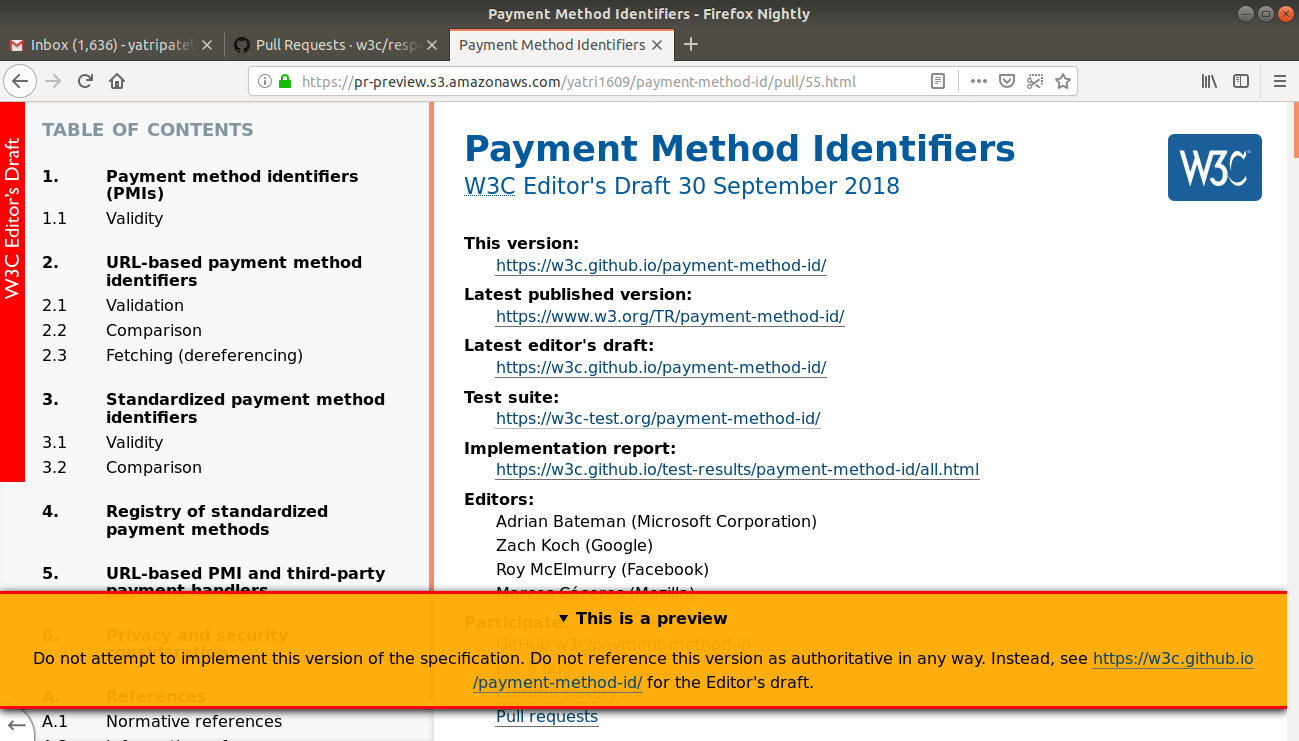This screenshot has height=741, width=1299.
Task: Jump to A.1 Normative references
Action: point(194,722)
